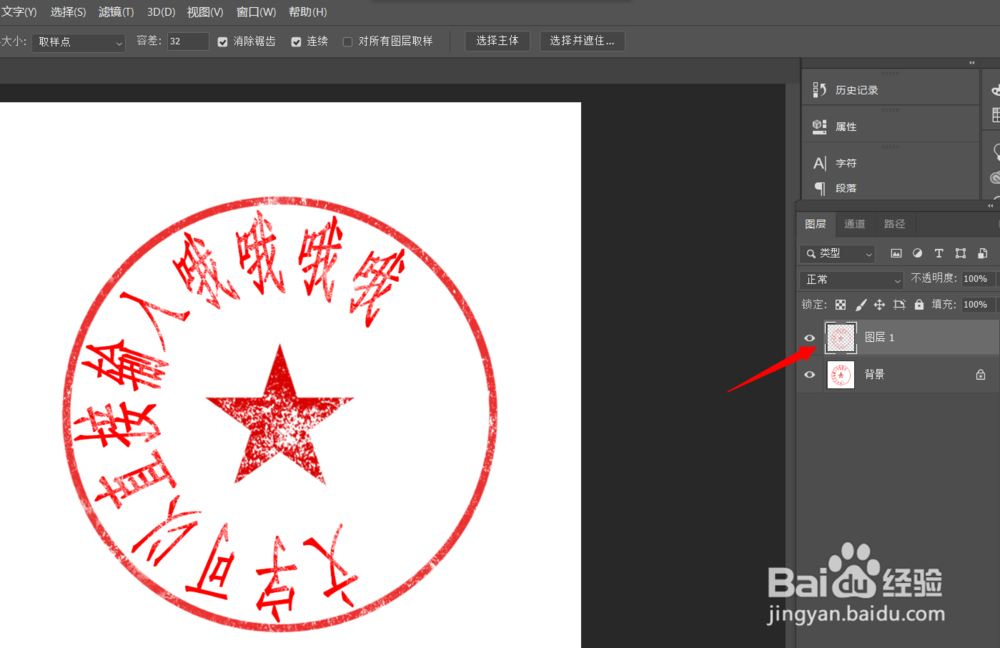Filter layers by type using the T icon
This screenshot has height=648, width=1000.
938,253
